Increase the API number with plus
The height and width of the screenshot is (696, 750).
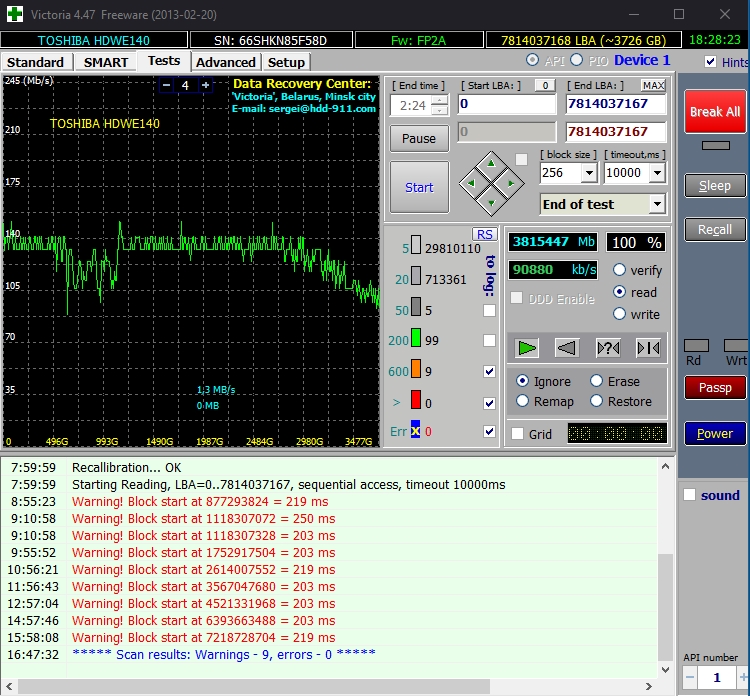pos(744,677)
